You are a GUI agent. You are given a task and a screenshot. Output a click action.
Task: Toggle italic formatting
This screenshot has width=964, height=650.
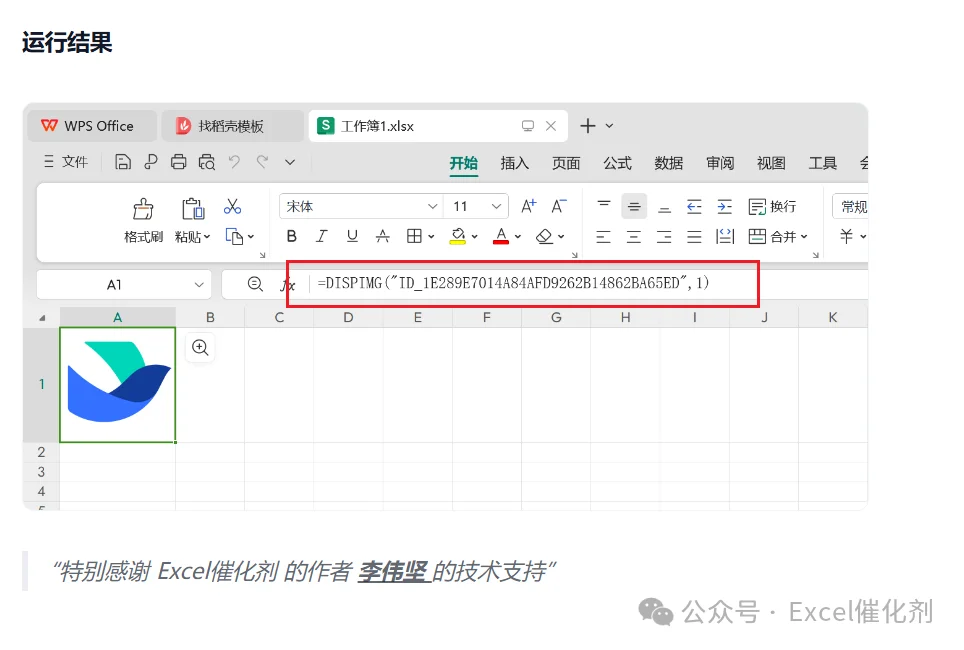click(x=322, y=236)
